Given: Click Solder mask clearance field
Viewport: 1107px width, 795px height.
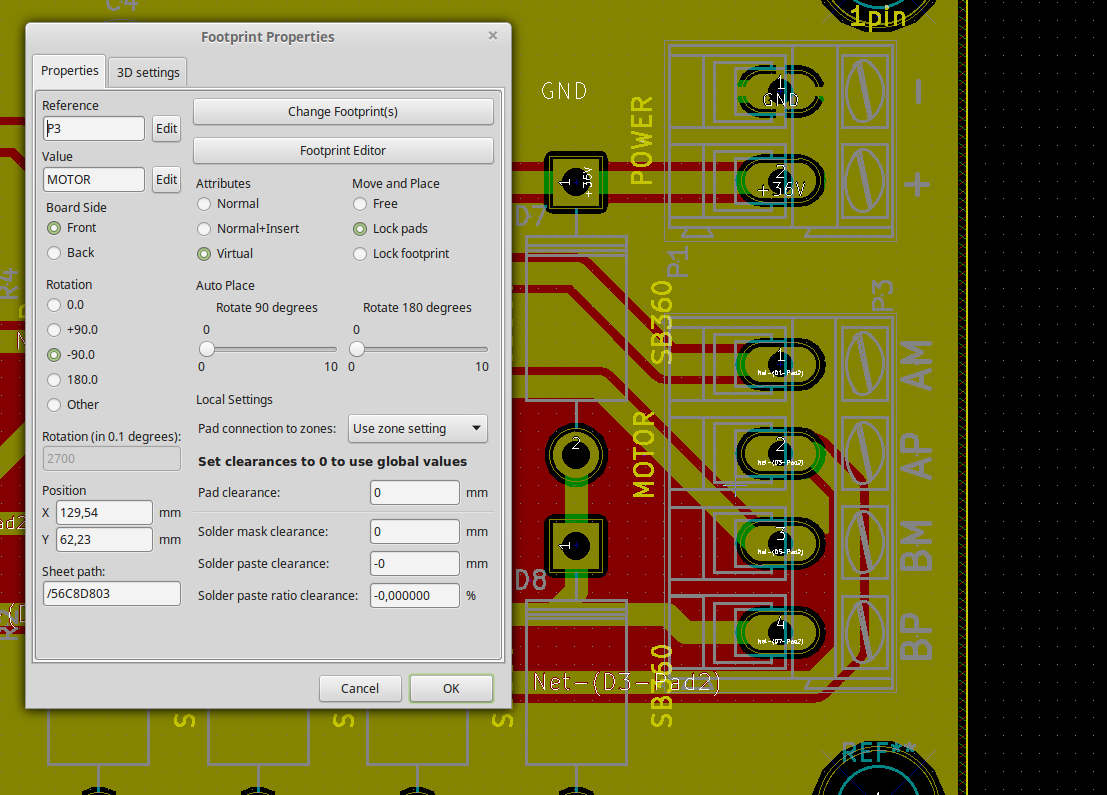Looking at the screenshot, I should pyautogui.click(x=414, y=532).
